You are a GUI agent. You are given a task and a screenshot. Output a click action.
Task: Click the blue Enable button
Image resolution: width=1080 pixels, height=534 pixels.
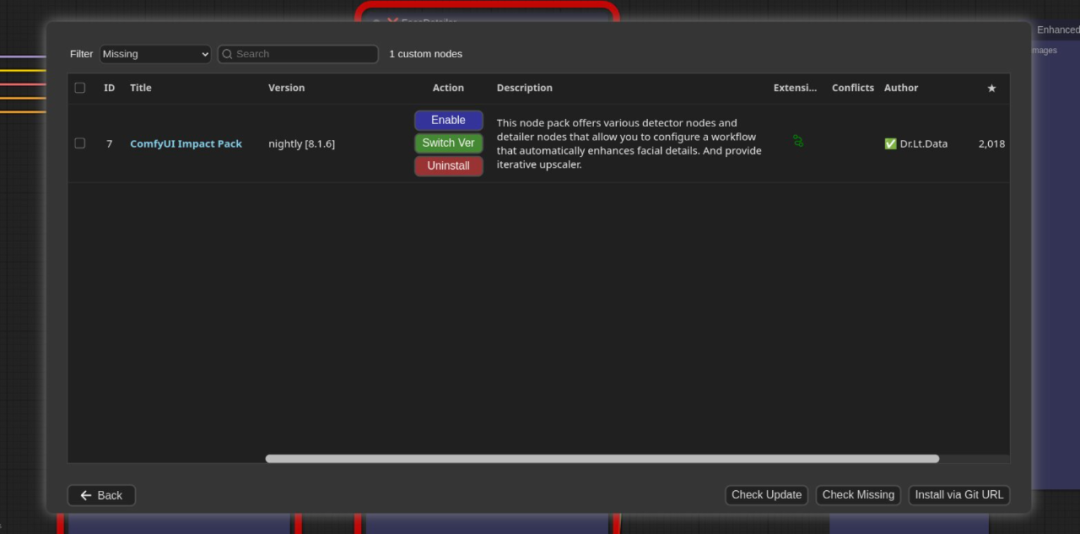coord(448,120)
